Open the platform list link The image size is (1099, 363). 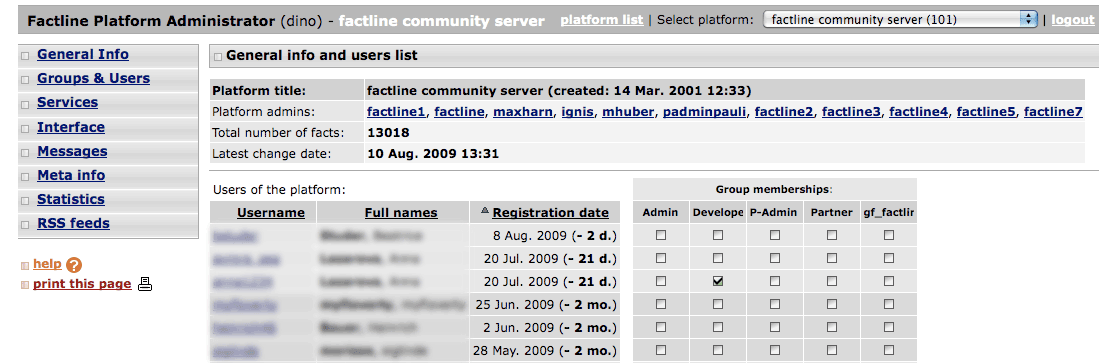pos(601,20)
